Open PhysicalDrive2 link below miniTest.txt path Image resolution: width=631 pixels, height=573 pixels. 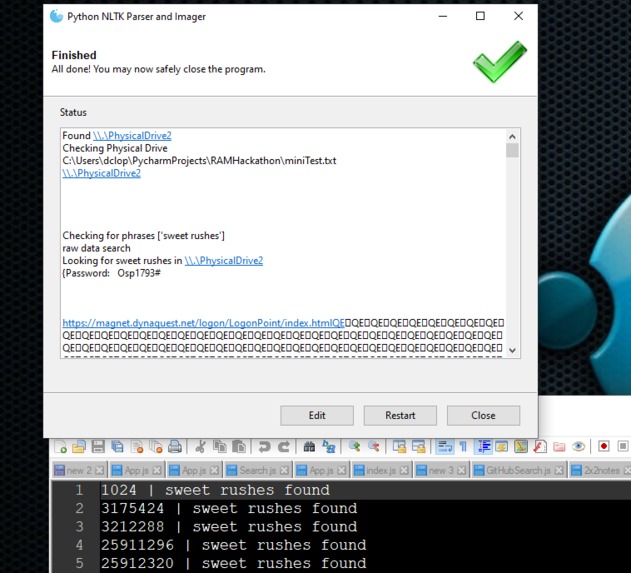coord(101,173)
